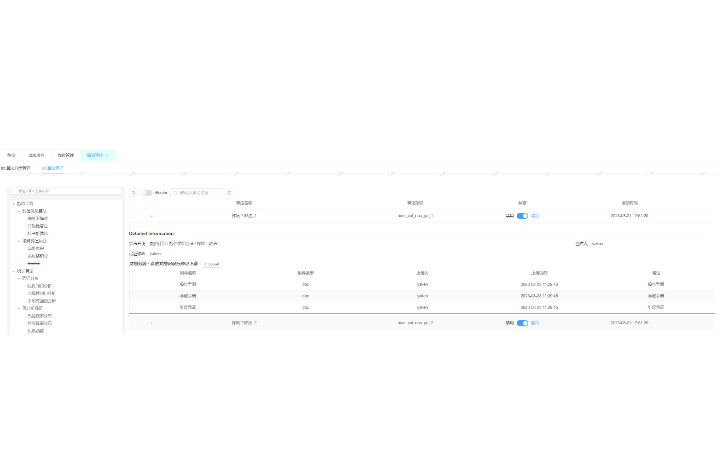Toggle the switch in the toolbar above the table
Screen dimensions: 720x450
pyautogui.click(x=147, y=192)
